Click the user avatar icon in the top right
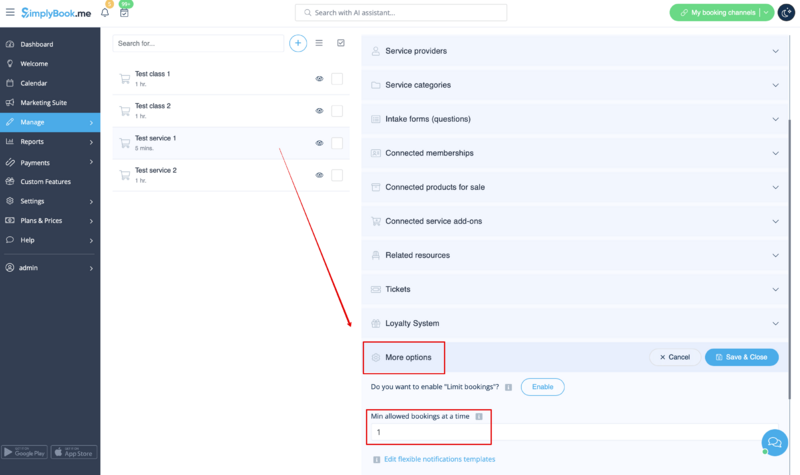800x475 pixels. tap(786, 13)
